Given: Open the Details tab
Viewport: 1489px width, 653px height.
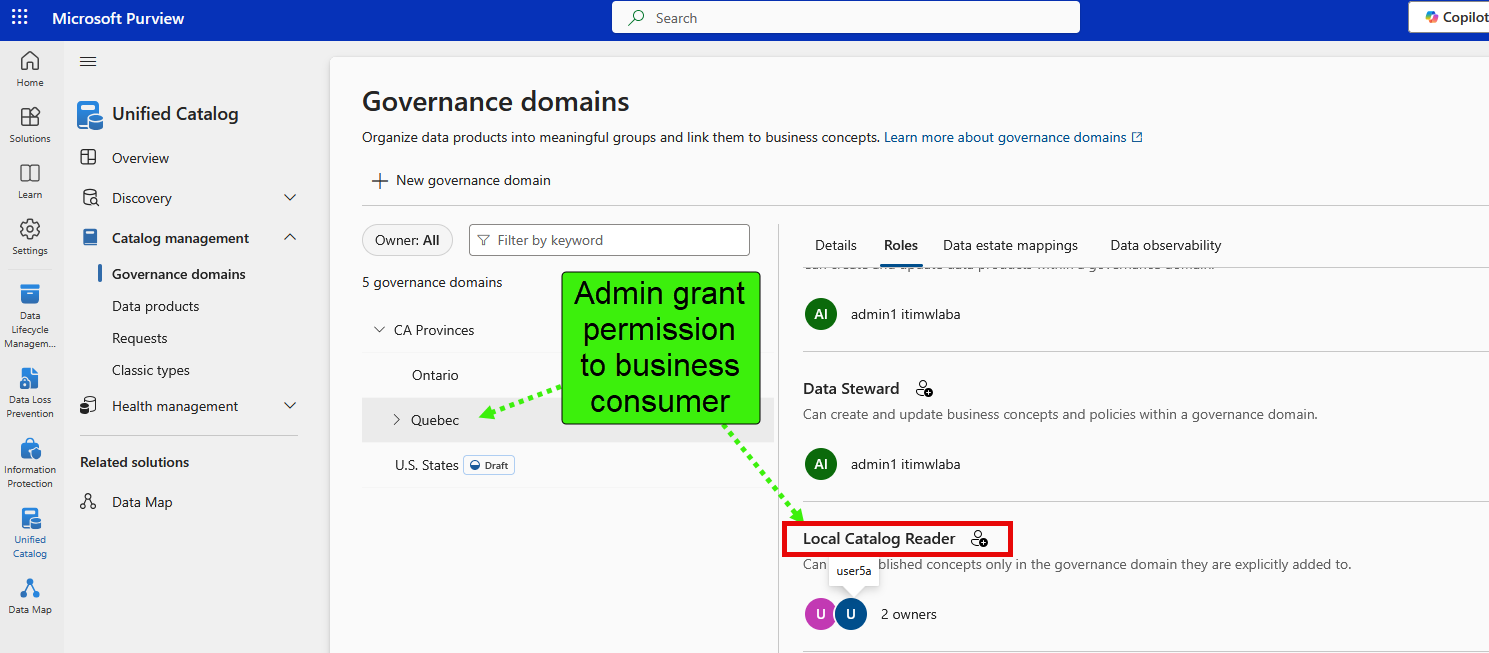Looking at the screenshot, I should [x=835, y=245].
